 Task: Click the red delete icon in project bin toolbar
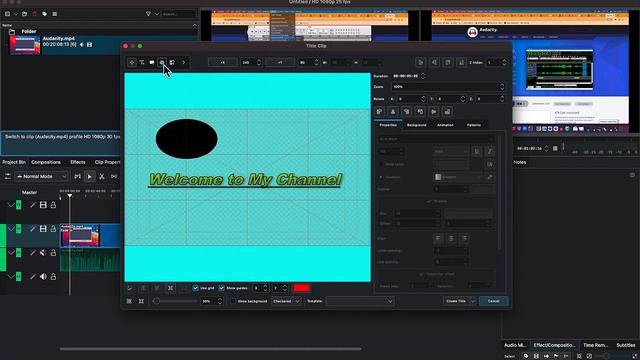click(34, 14)
